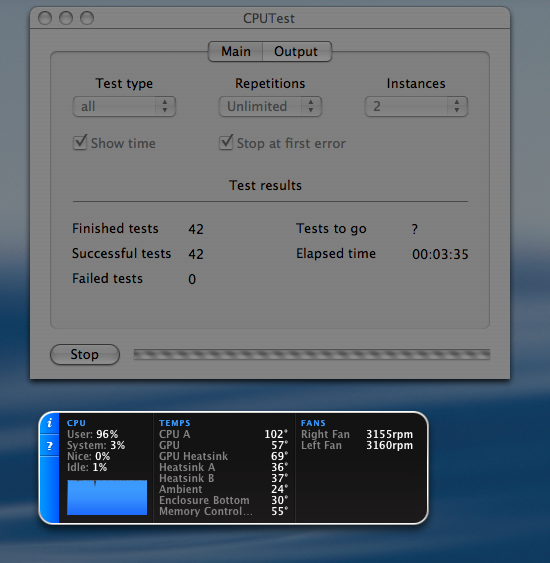Switch to the Output tab

[297, 51]
